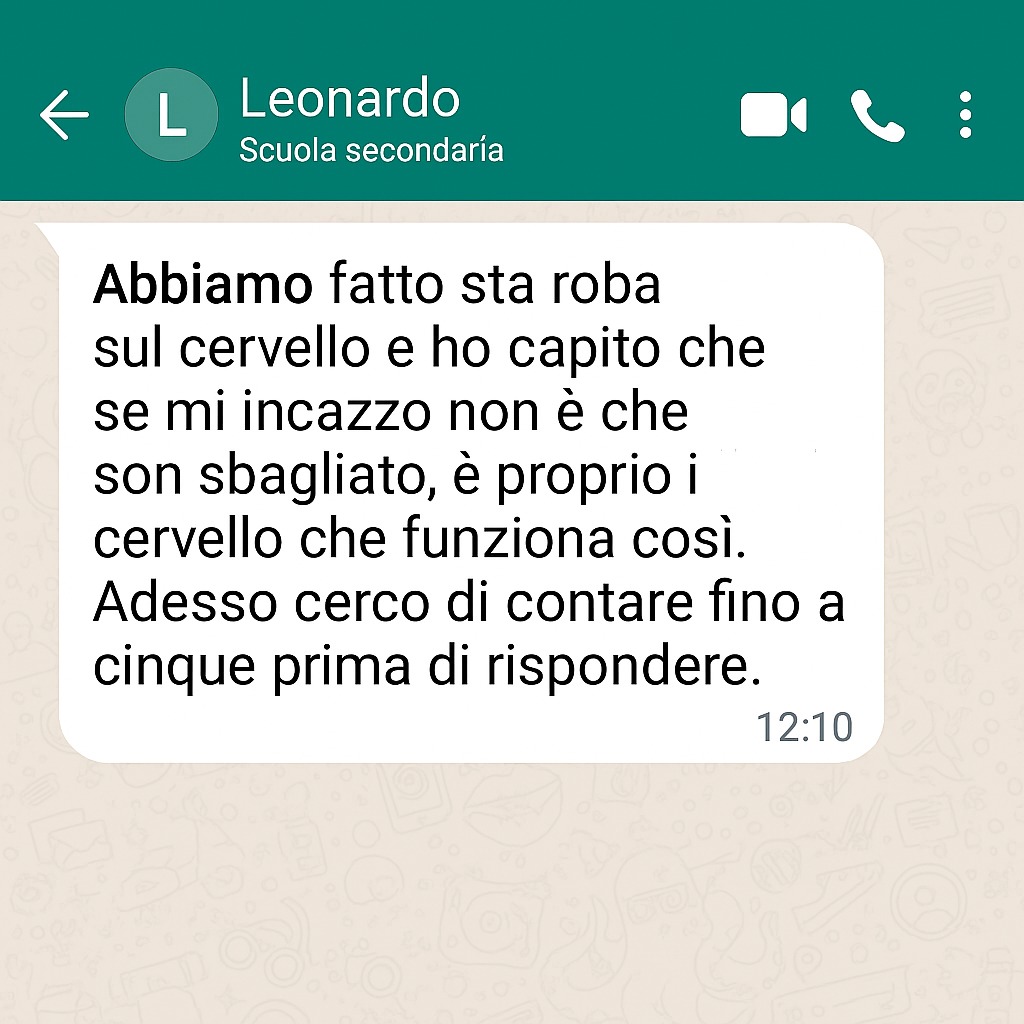The width and height of the screenshot is (1024, 1024).
Task: Click the message bubble's pointed tail corner
Action: [46, 232]
